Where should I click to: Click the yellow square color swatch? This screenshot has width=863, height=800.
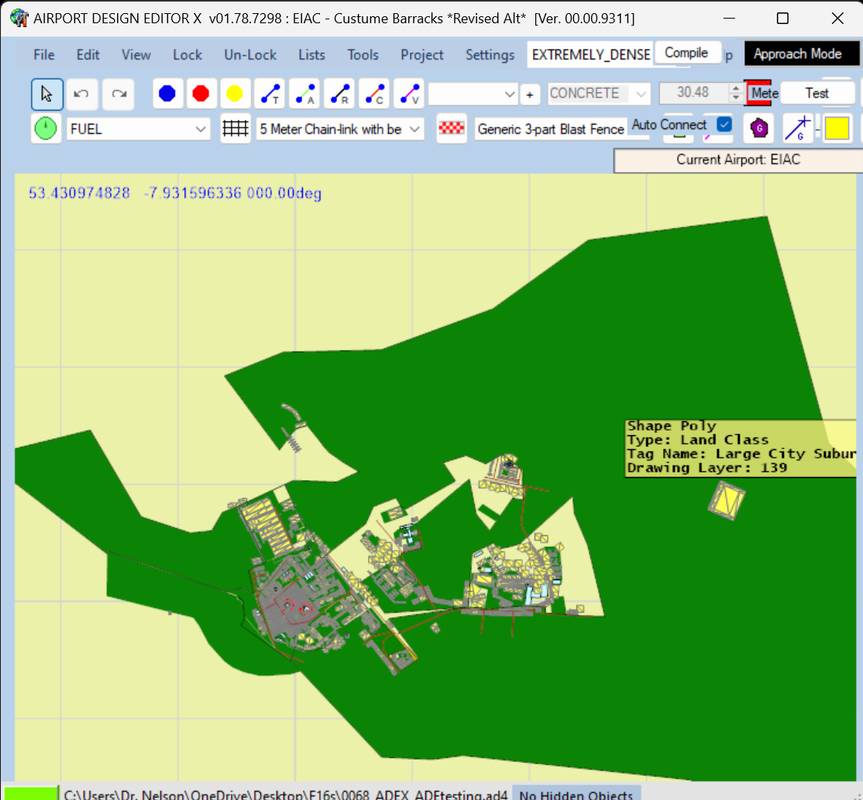pyautogui.click(x=837, y=129)
